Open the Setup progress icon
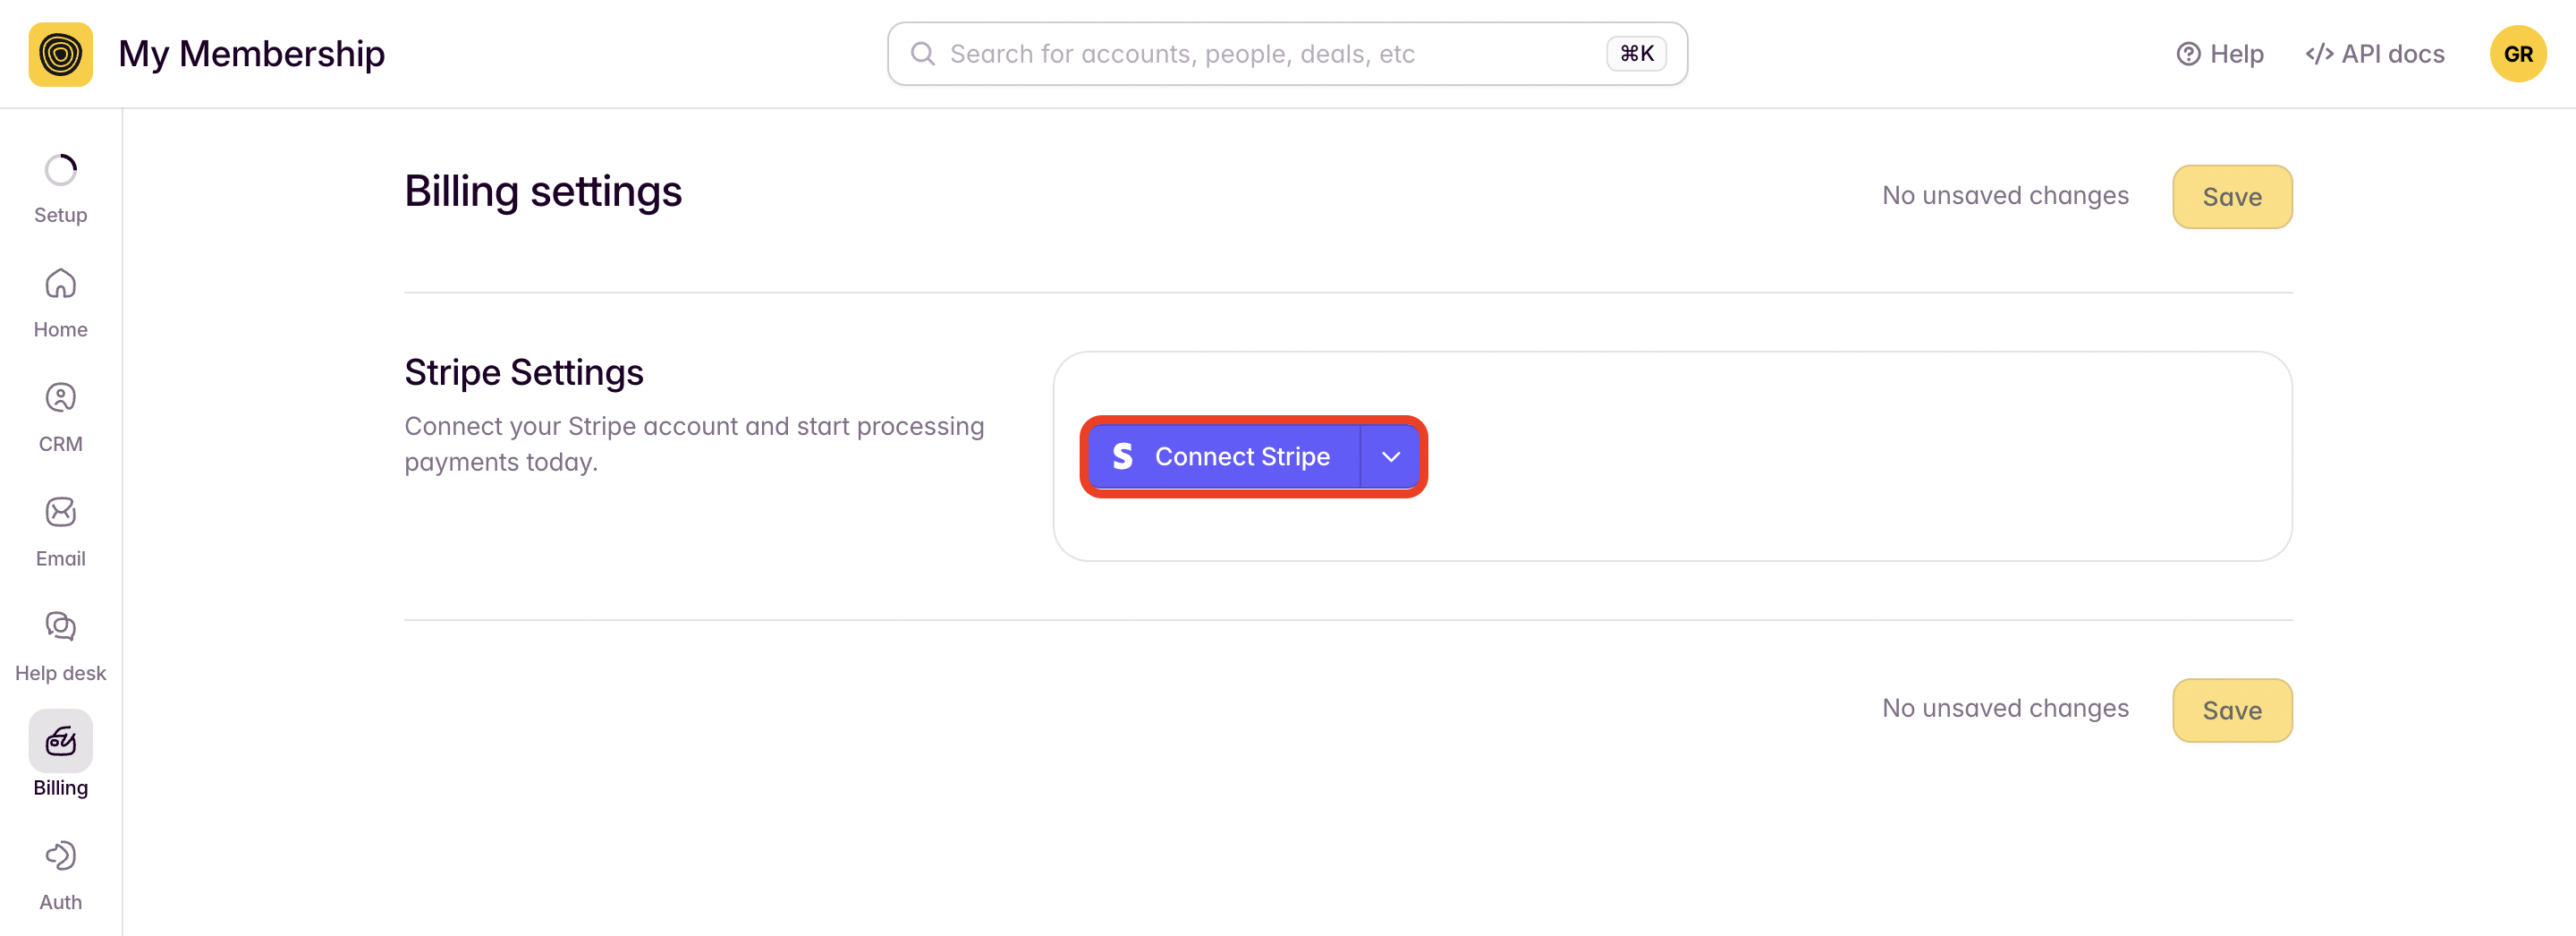Viewport: 2576px width, 936px height. tap(60, 170)
